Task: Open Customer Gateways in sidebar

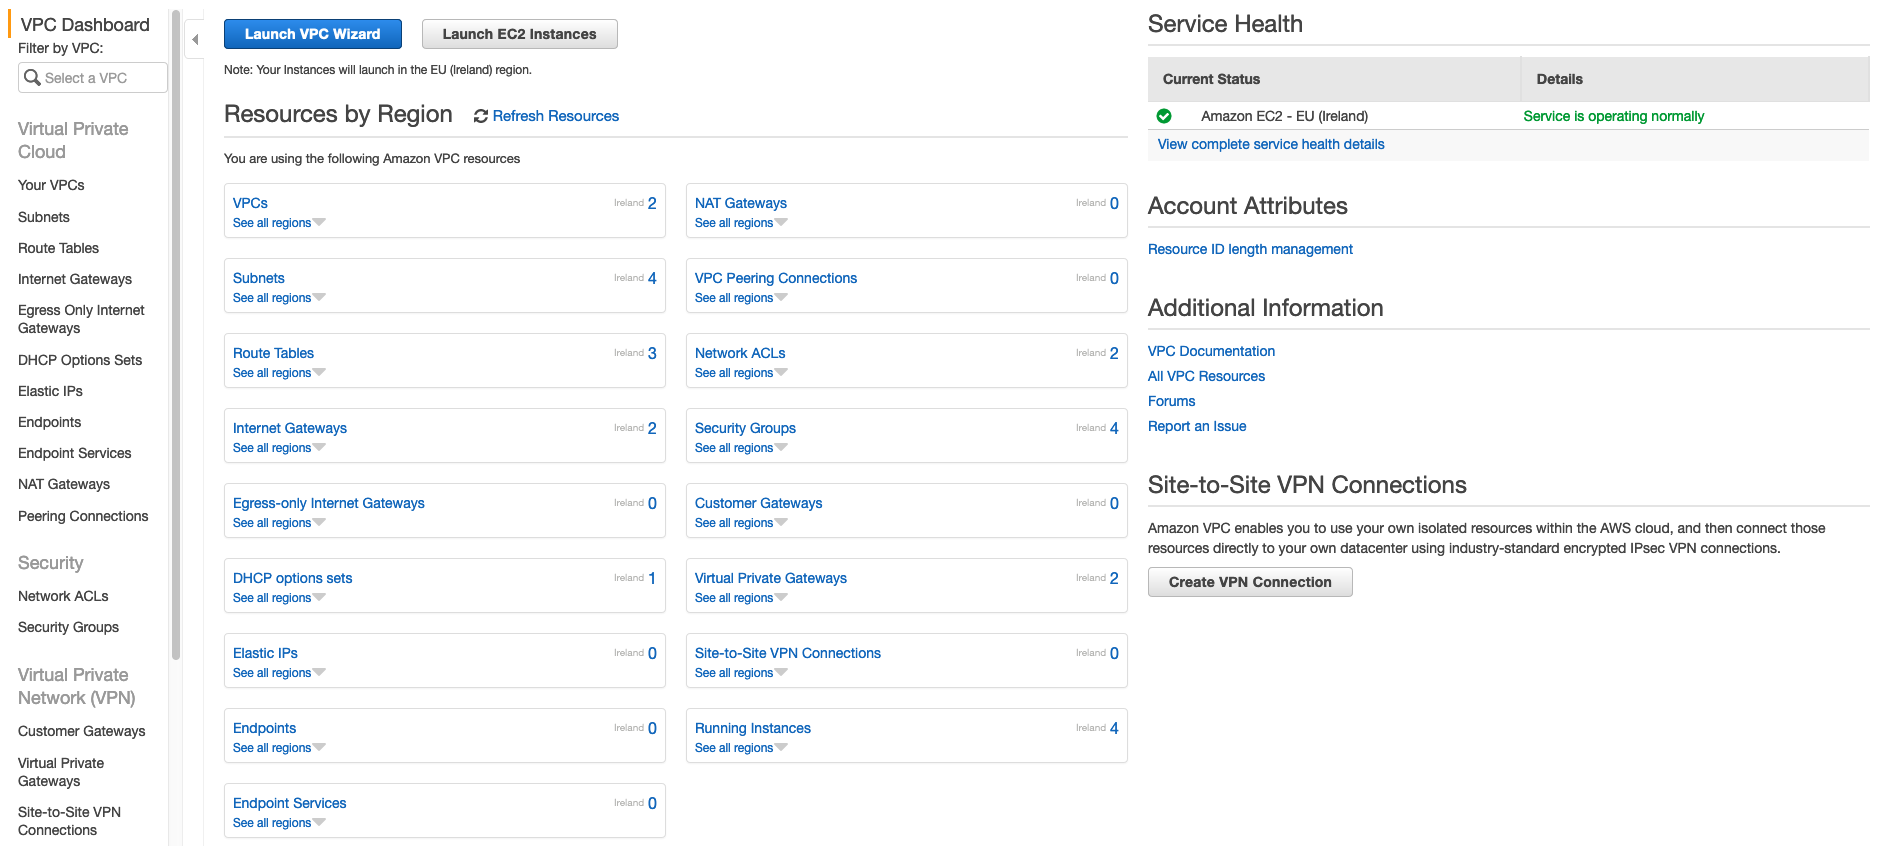Action: [82, 731]
